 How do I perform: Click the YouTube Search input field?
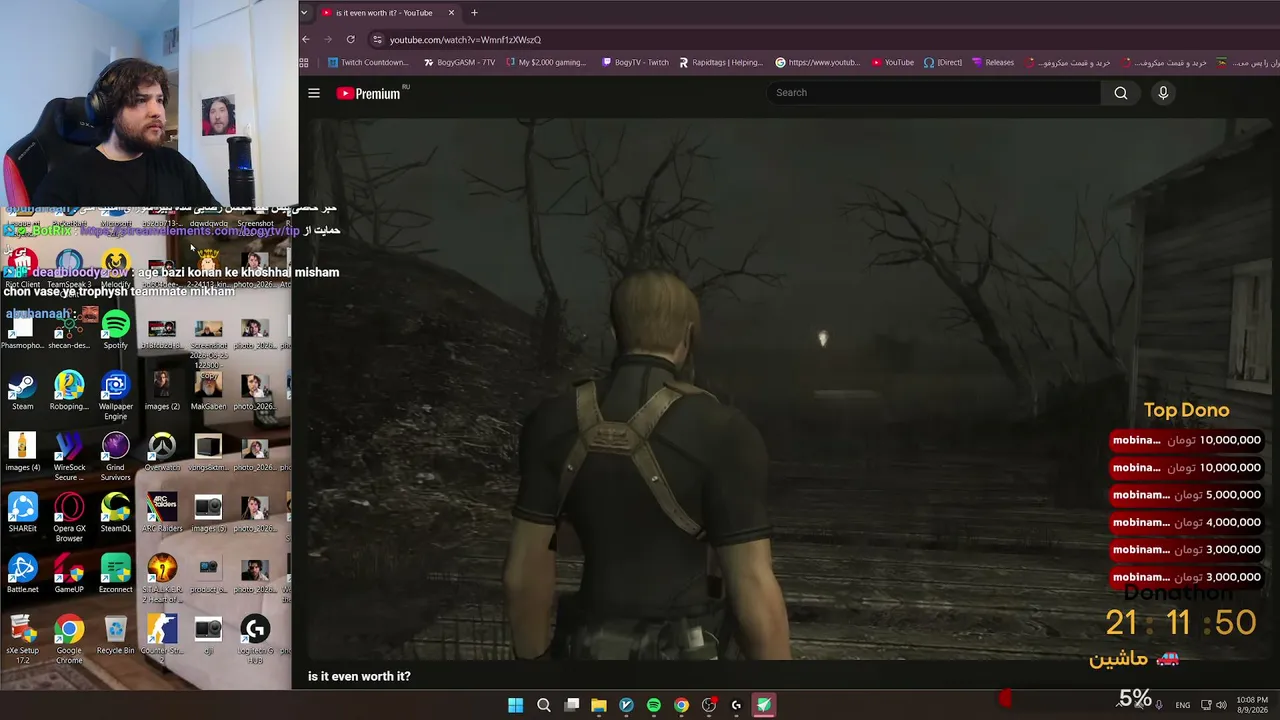point(934,93)
